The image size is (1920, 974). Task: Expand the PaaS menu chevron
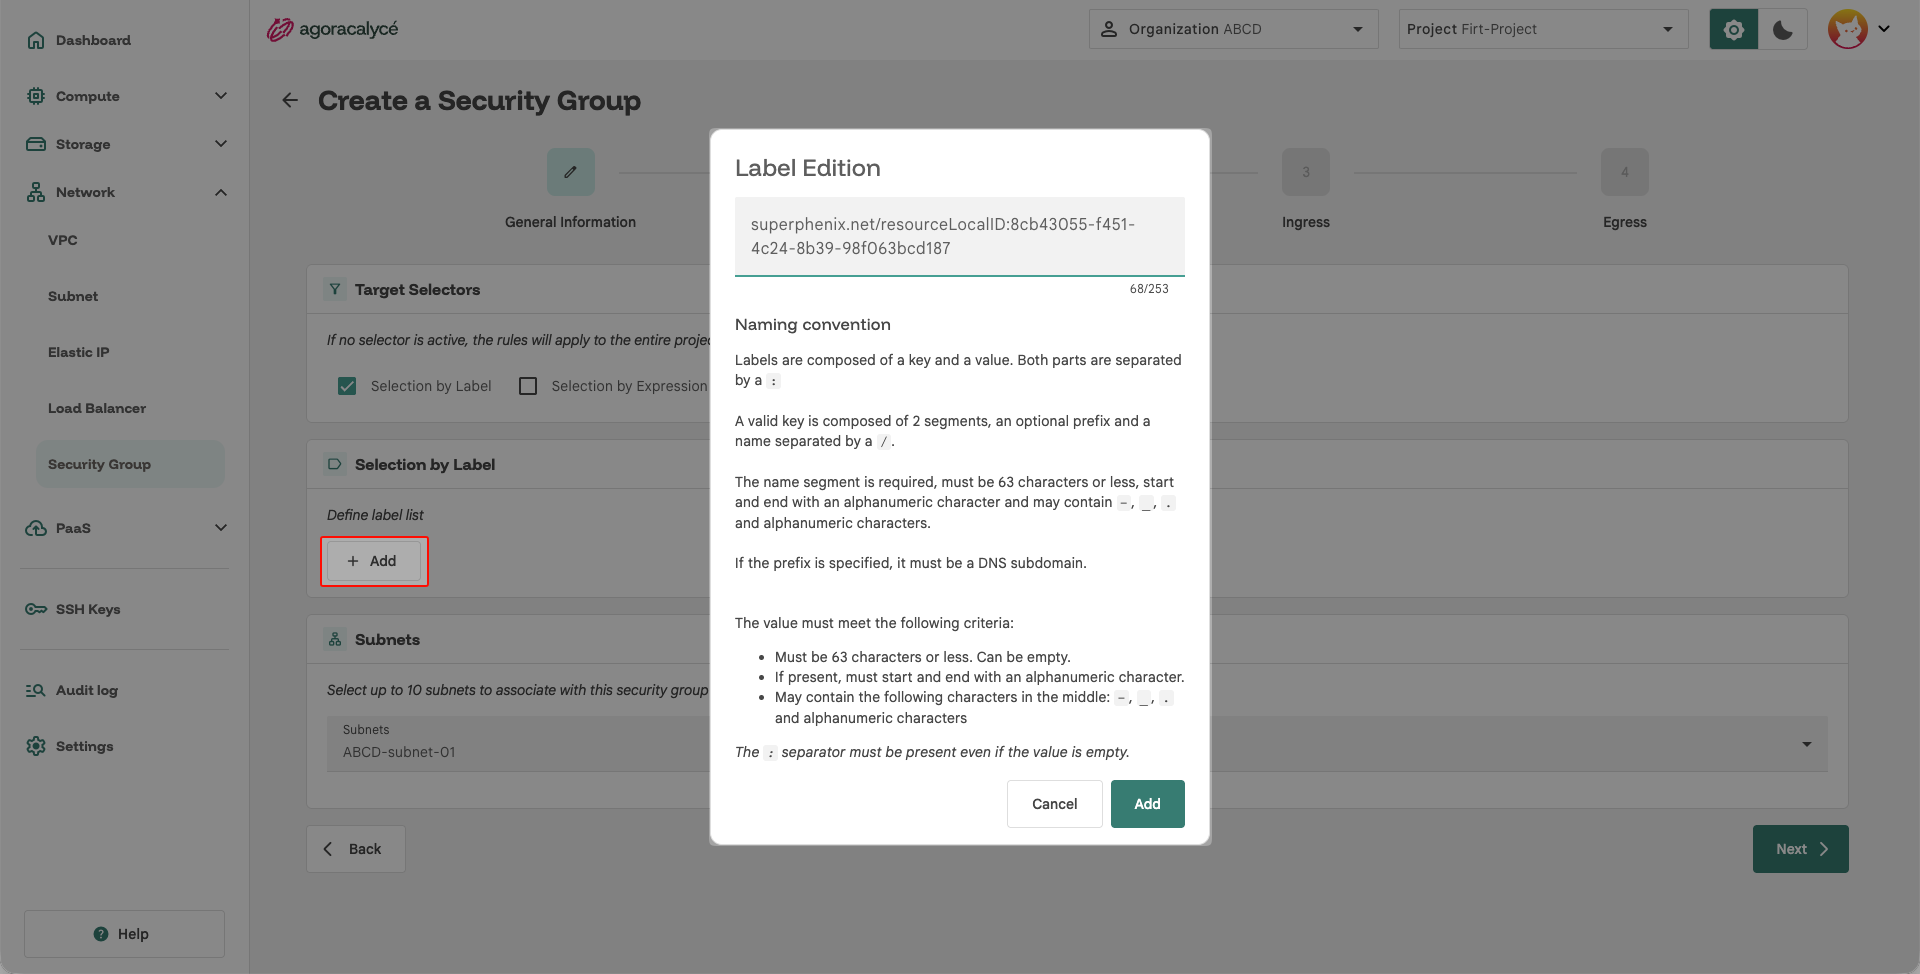(x=221, y=528)
